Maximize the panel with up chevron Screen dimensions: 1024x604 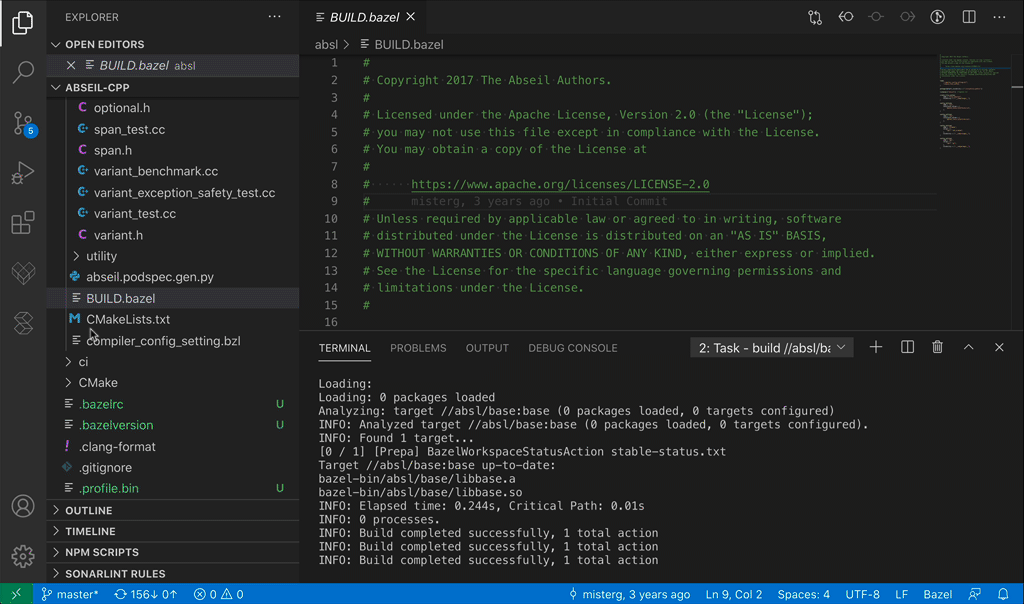pyautogui.click(x=968, y=347)
